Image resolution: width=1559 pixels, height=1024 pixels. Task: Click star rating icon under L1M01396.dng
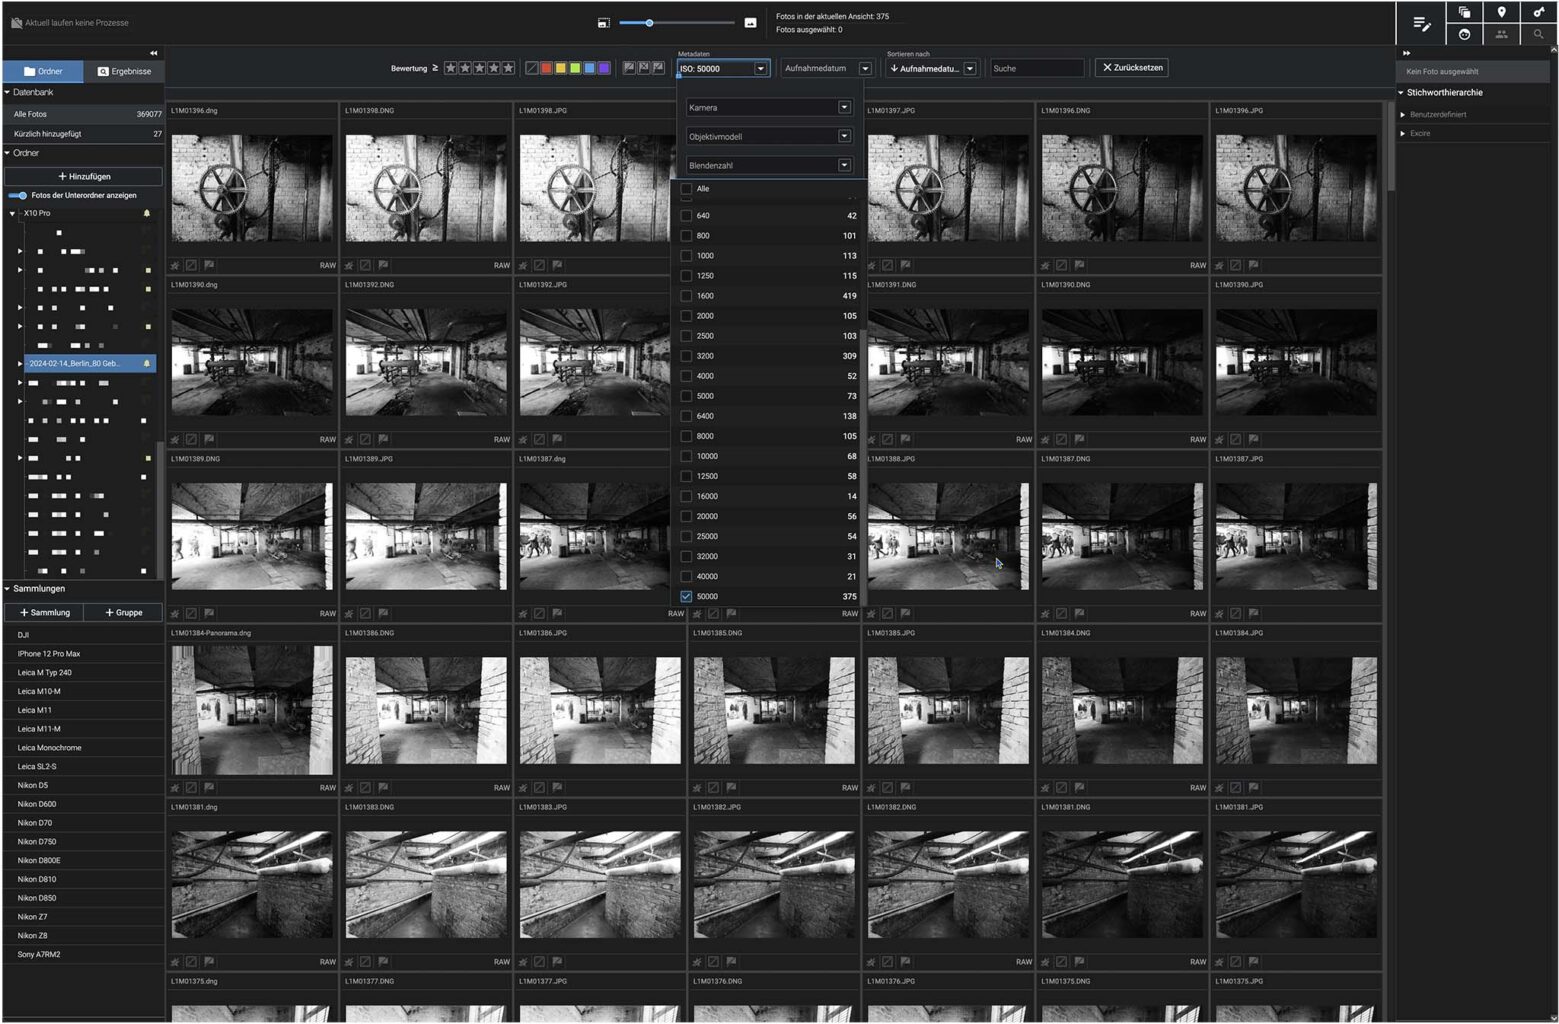pos(175,265)
